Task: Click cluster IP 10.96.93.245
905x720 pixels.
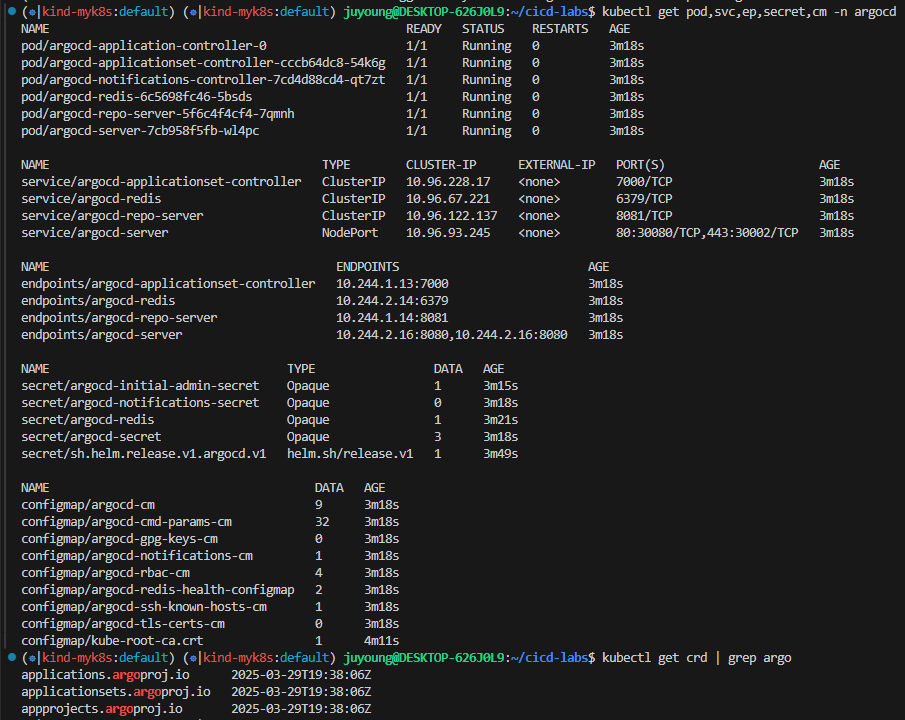Action: 448,233
